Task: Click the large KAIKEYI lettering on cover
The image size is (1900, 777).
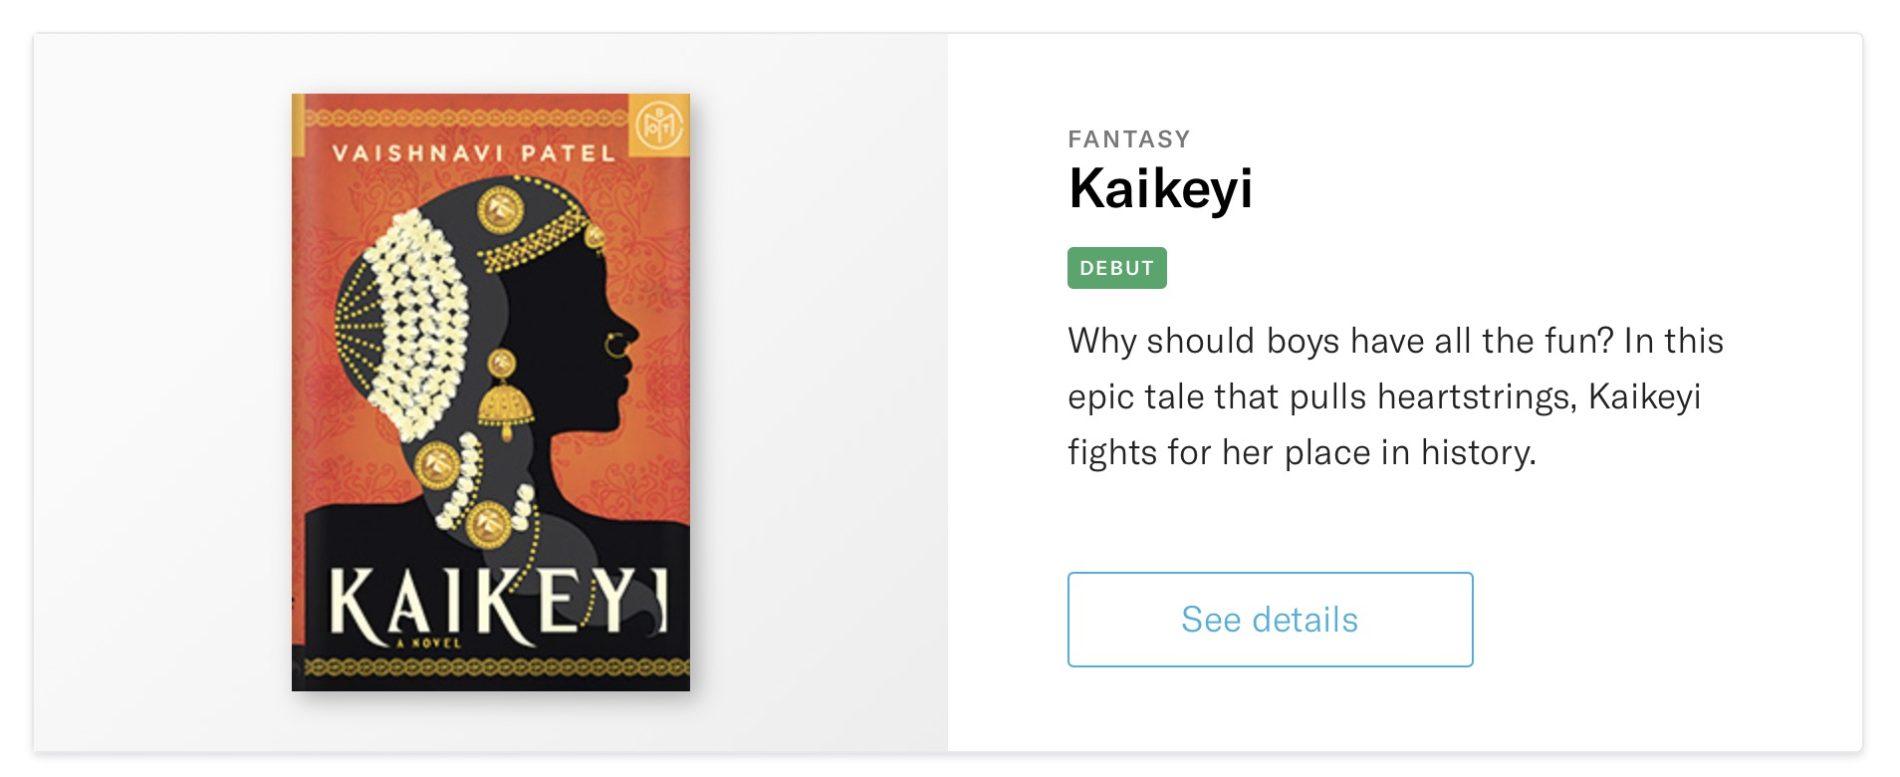Action: point(497,603)
